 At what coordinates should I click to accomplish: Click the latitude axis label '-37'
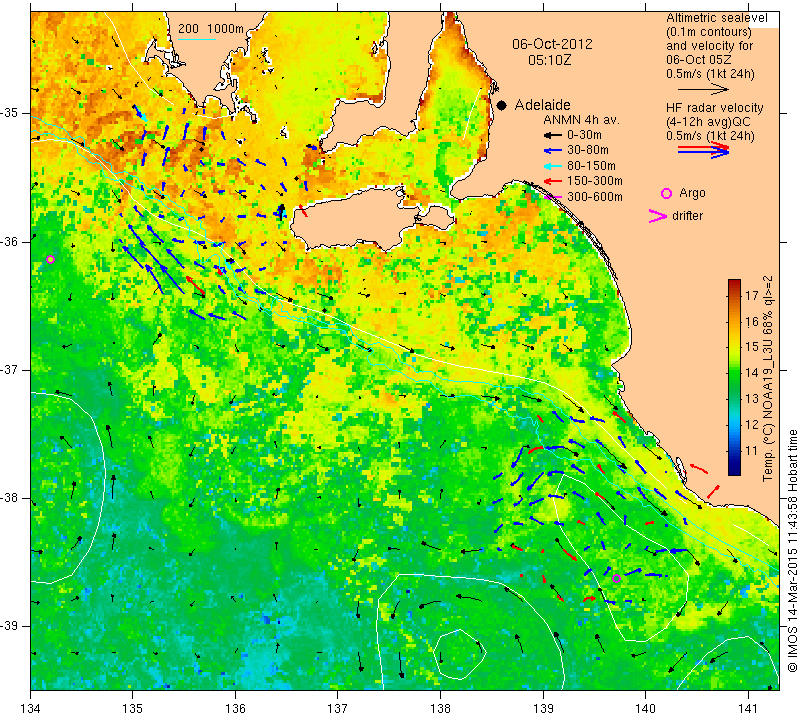(x=11, y=369)
